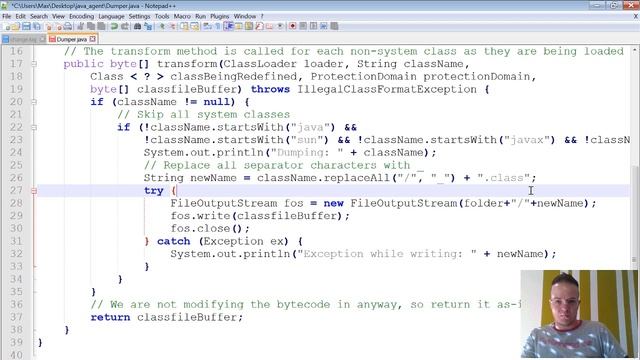Click the Paste toolbar icon
The width and height of the screenshot is (640, 360).
(x=101, y=26)
